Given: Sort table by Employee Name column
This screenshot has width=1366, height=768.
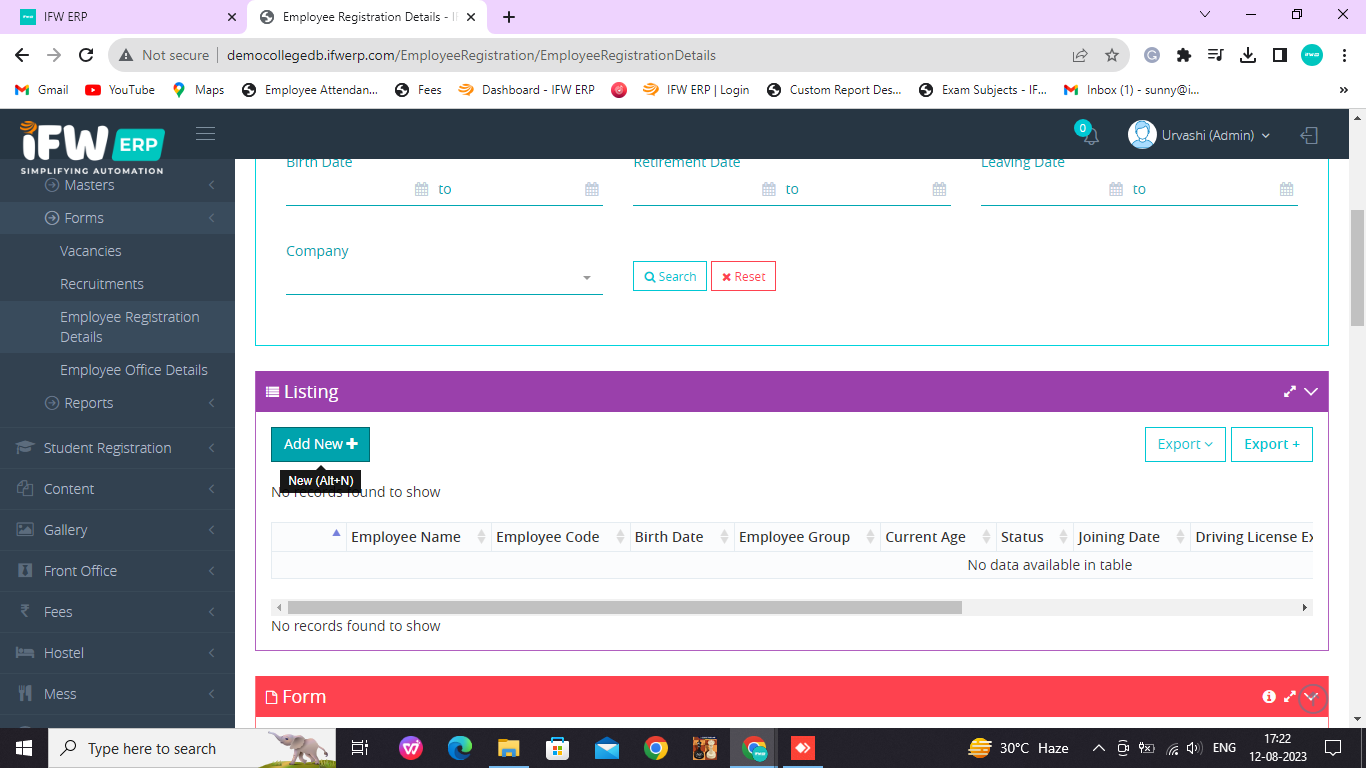Looking at the screenshot, I should click(406, 537).
